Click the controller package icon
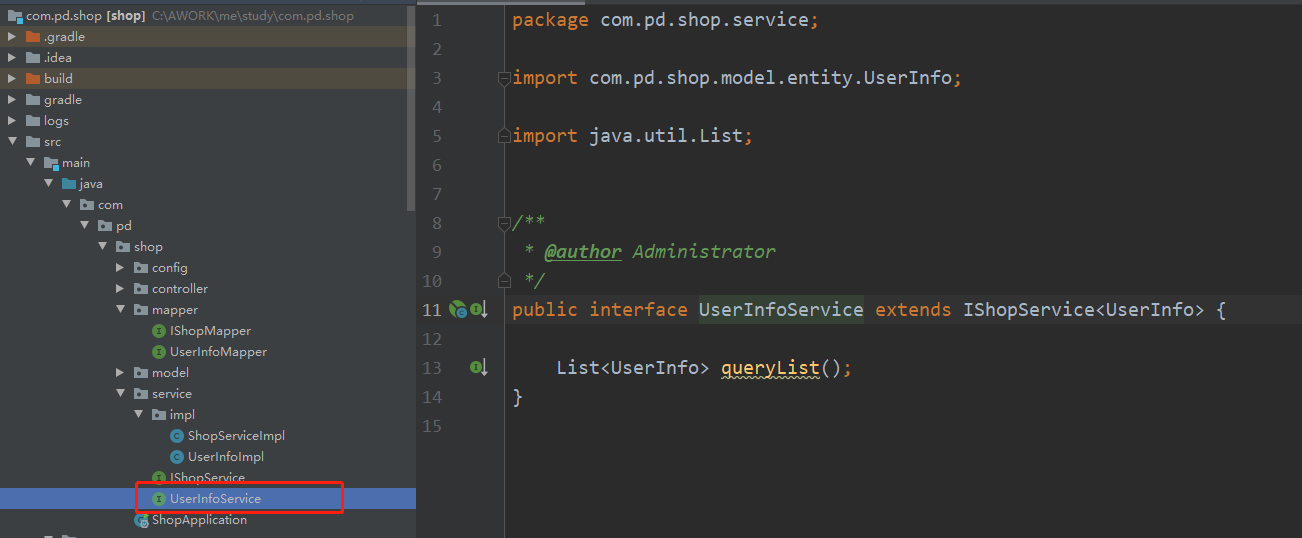The image size is (1302, 538). (141, 288)
